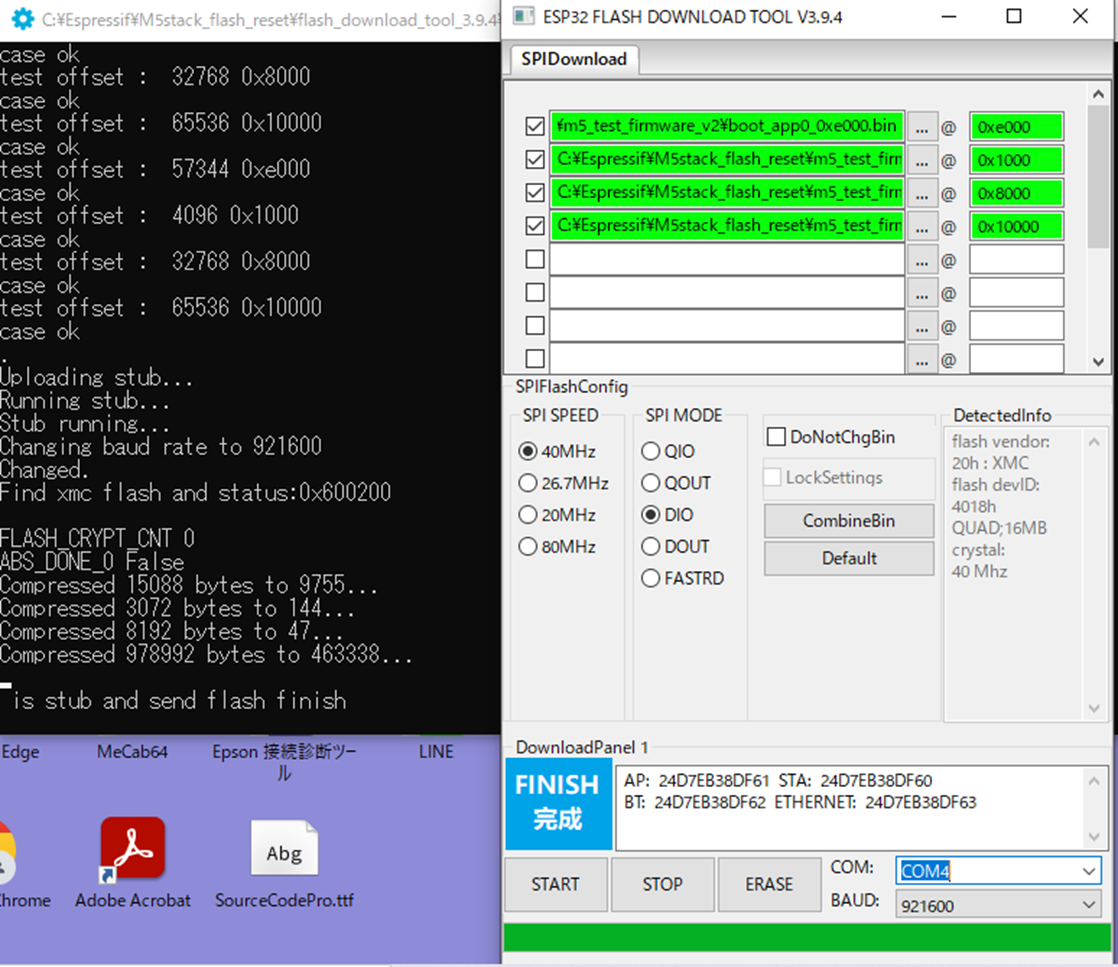
Task: Click 'flash vendor:' text in DetectedInfo
Action: 1000,441
